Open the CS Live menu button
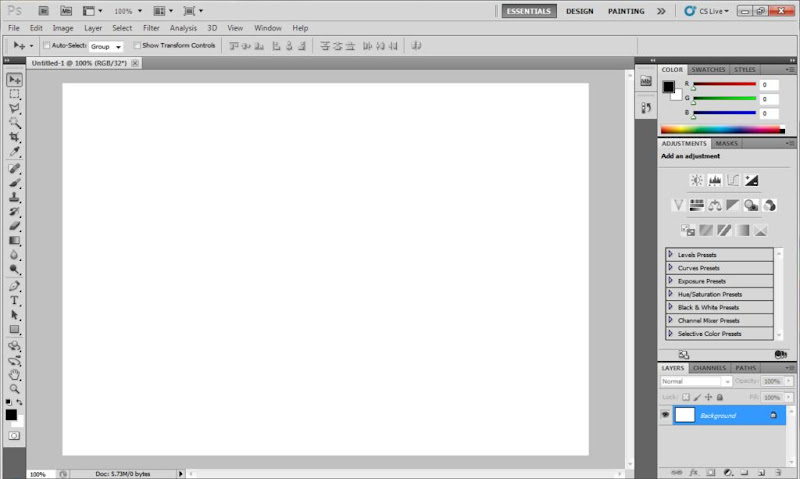 (x=707, y=11)
